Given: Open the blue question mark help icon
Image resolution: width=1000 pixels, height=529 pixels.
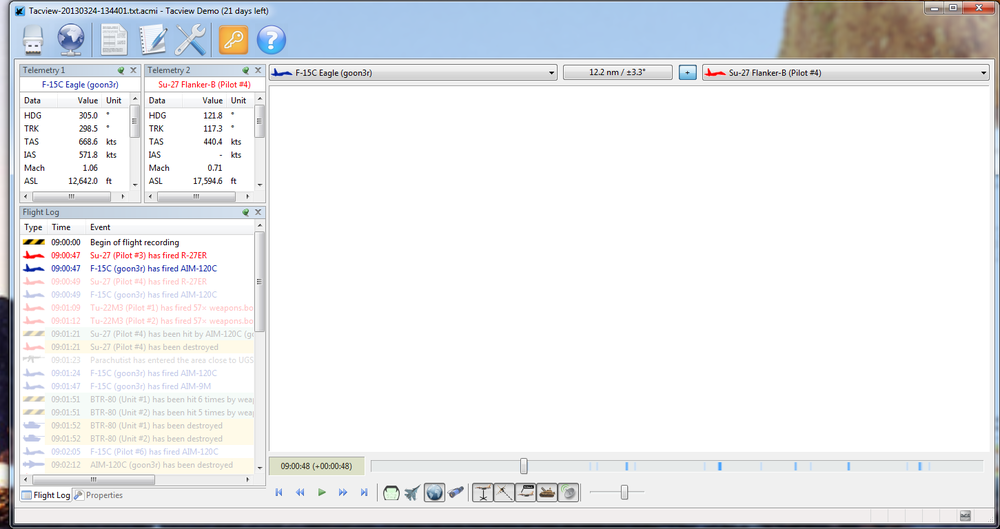Looking at the screenshot, I should pos(271,40).
